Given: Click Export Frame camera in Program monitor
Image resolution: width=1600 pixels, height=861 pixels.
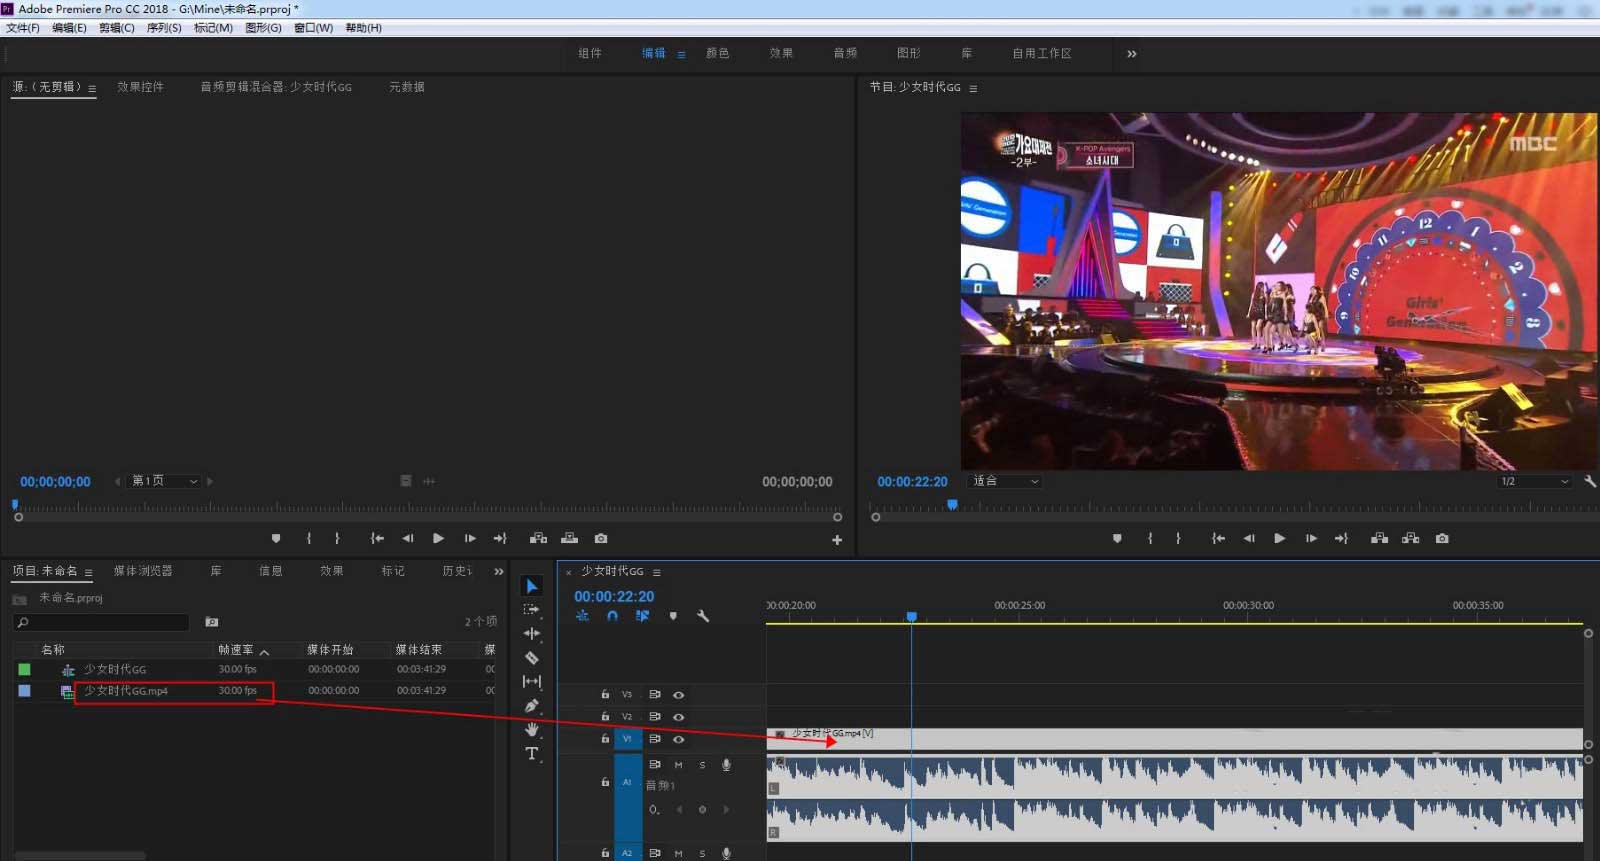Looking at the screenshot, I should pos(1442,538).
